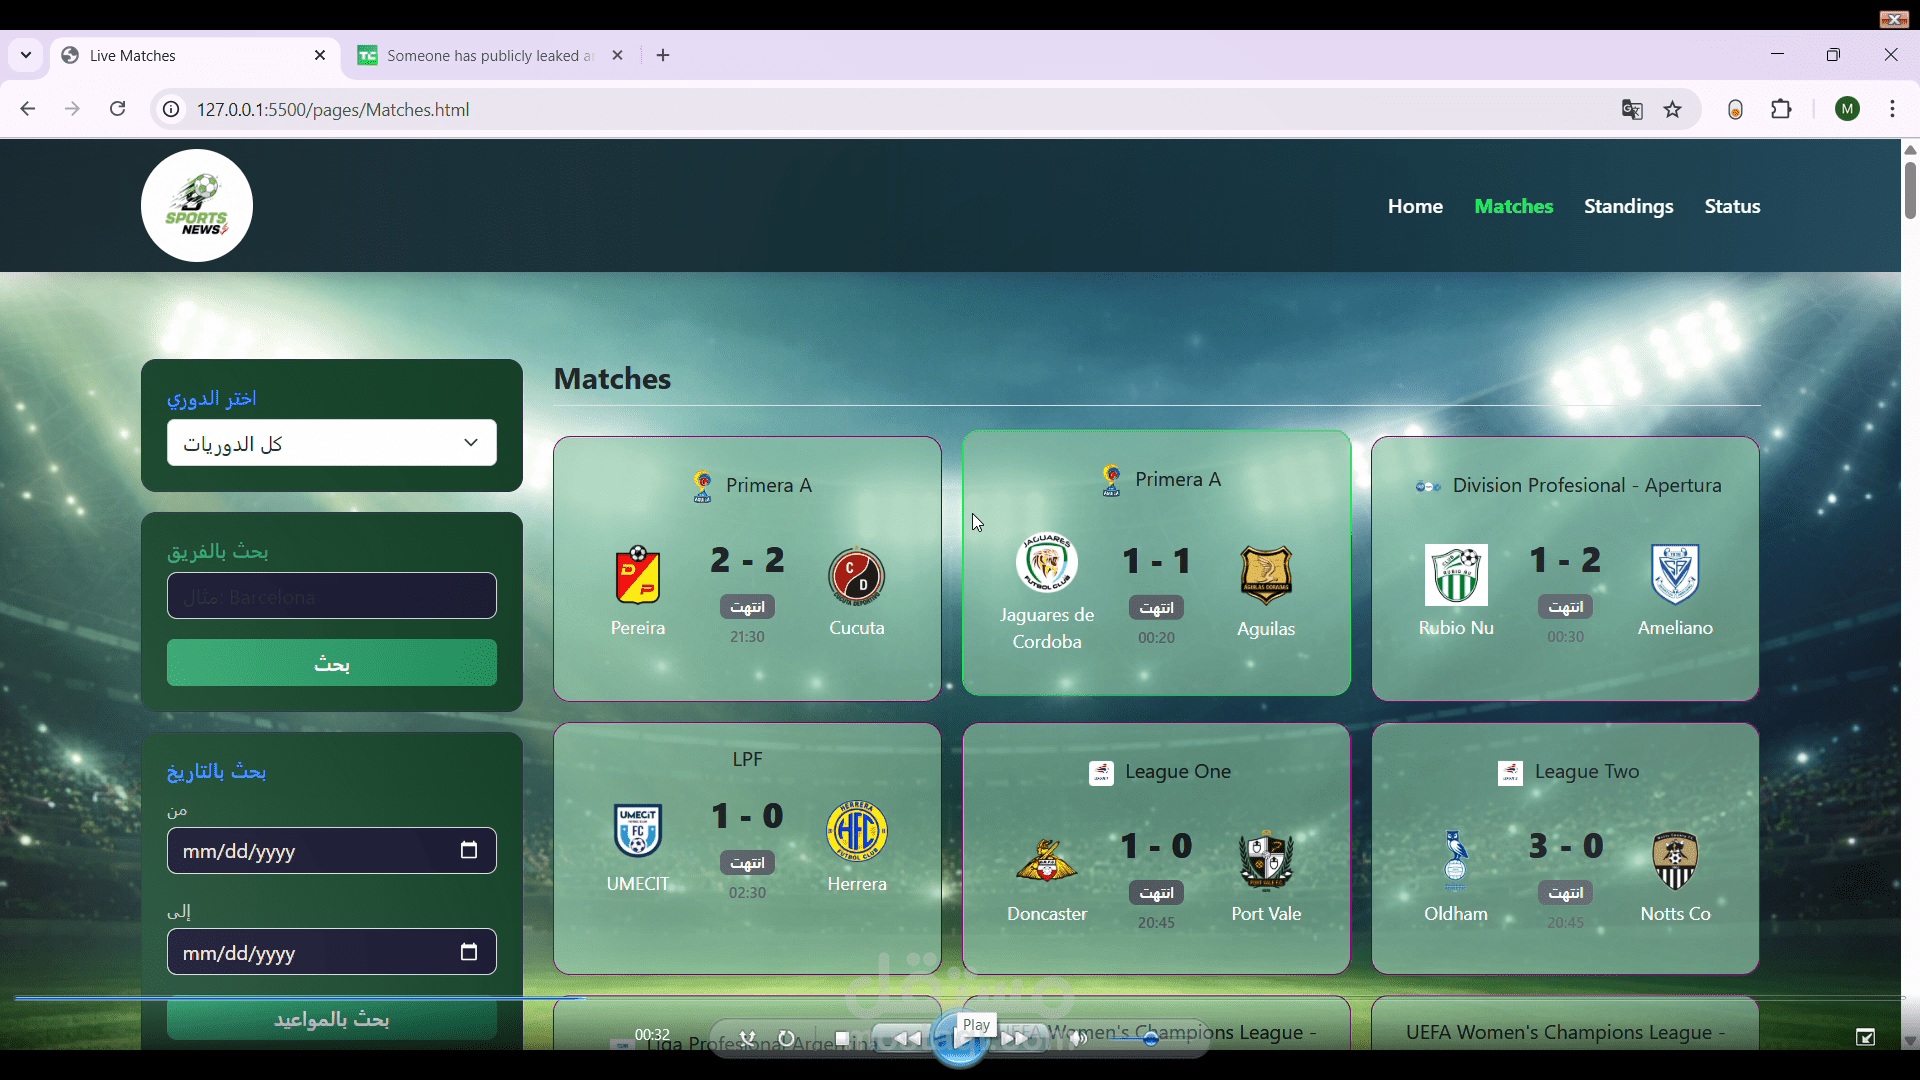This screenshot has width=1920, height=1080.
Task: Open the browser Extensions puzzle icon
Action: coord(1781,110)
